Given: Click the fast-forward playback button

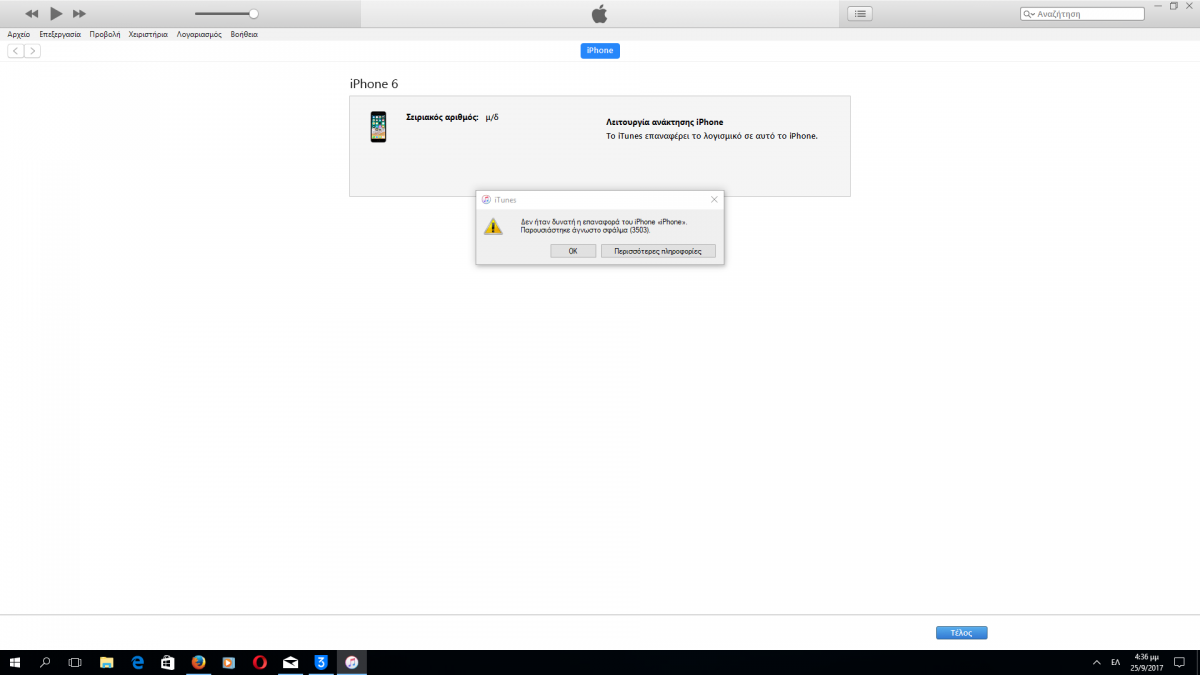Looking at the screenshot, I should pyautogui.click(x=79, y=14).
